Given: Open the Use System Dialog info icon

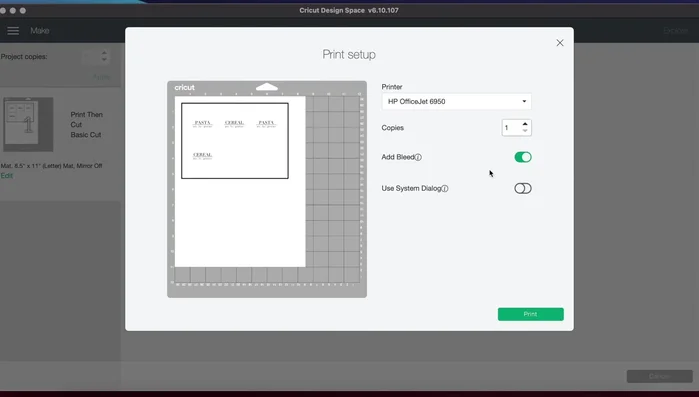Looking at the screenshot, I should tap(445, 188).
